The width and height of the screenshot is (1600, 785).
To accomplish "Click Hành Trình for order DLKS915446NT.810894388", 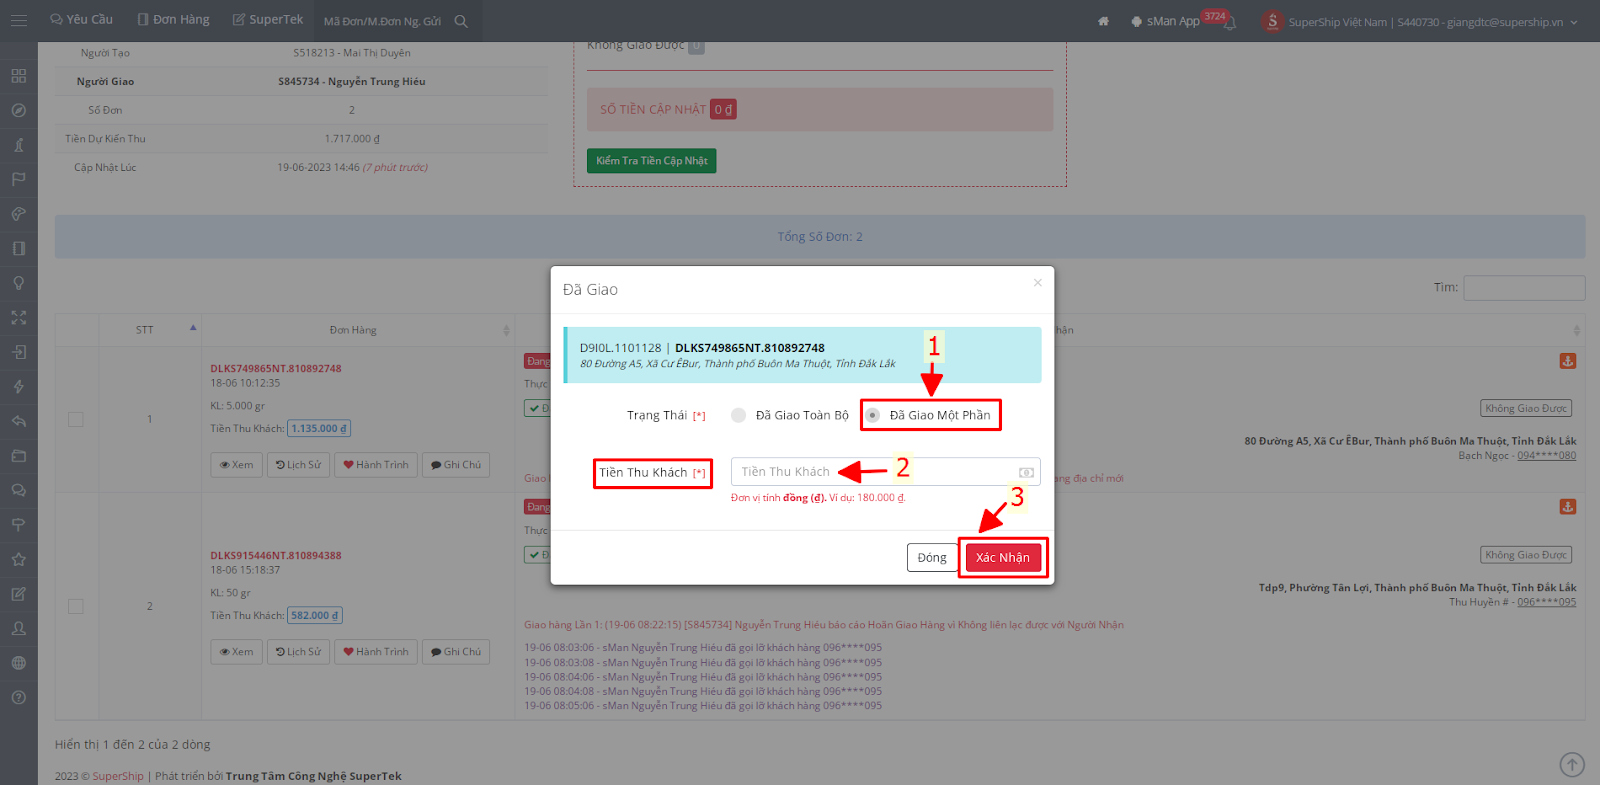I will [x=376, y=652].
